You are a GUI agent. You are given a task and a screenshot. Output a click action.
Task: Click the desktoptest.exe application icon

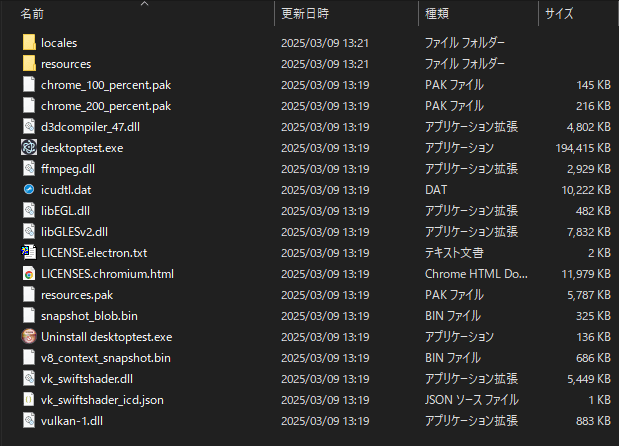tap(29, 147)
